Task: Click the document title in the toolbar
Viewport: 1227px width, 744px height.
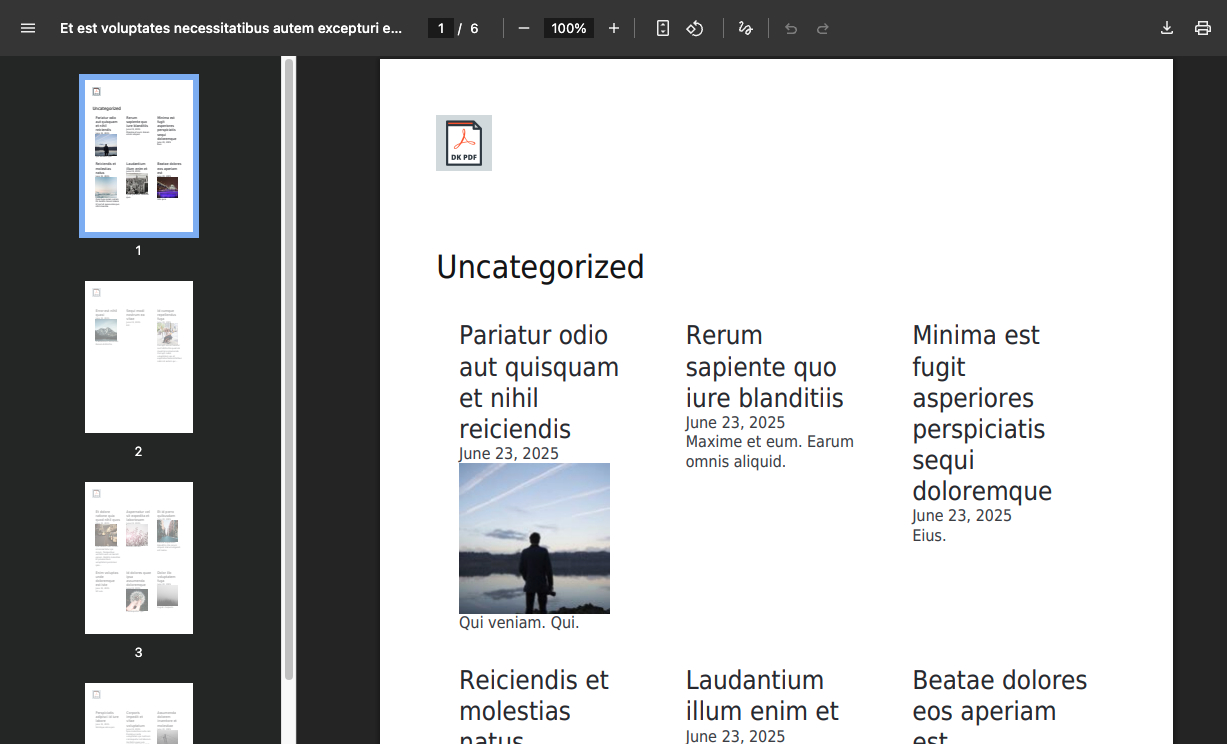Action: click(x=231, y=28)
